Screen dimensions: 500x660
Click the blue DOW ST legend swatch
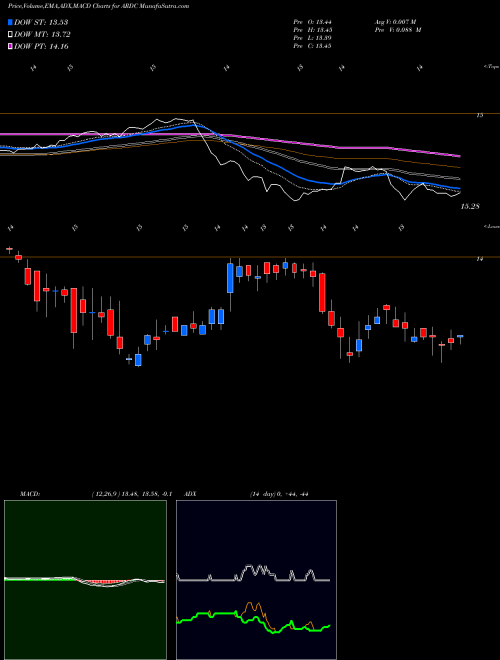10,22
